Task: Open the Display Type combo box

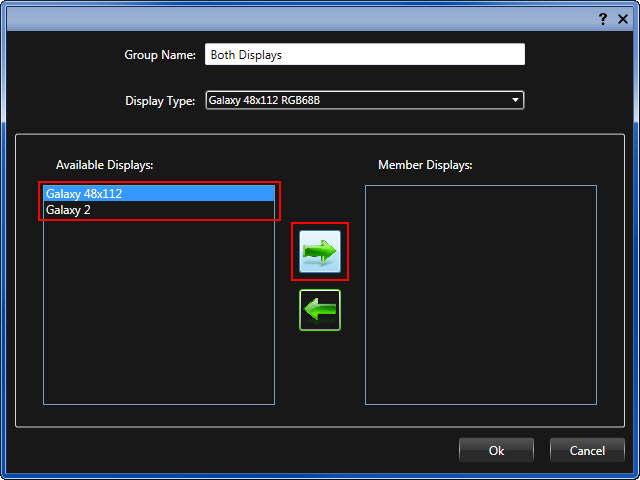Action: coord(364,100)
